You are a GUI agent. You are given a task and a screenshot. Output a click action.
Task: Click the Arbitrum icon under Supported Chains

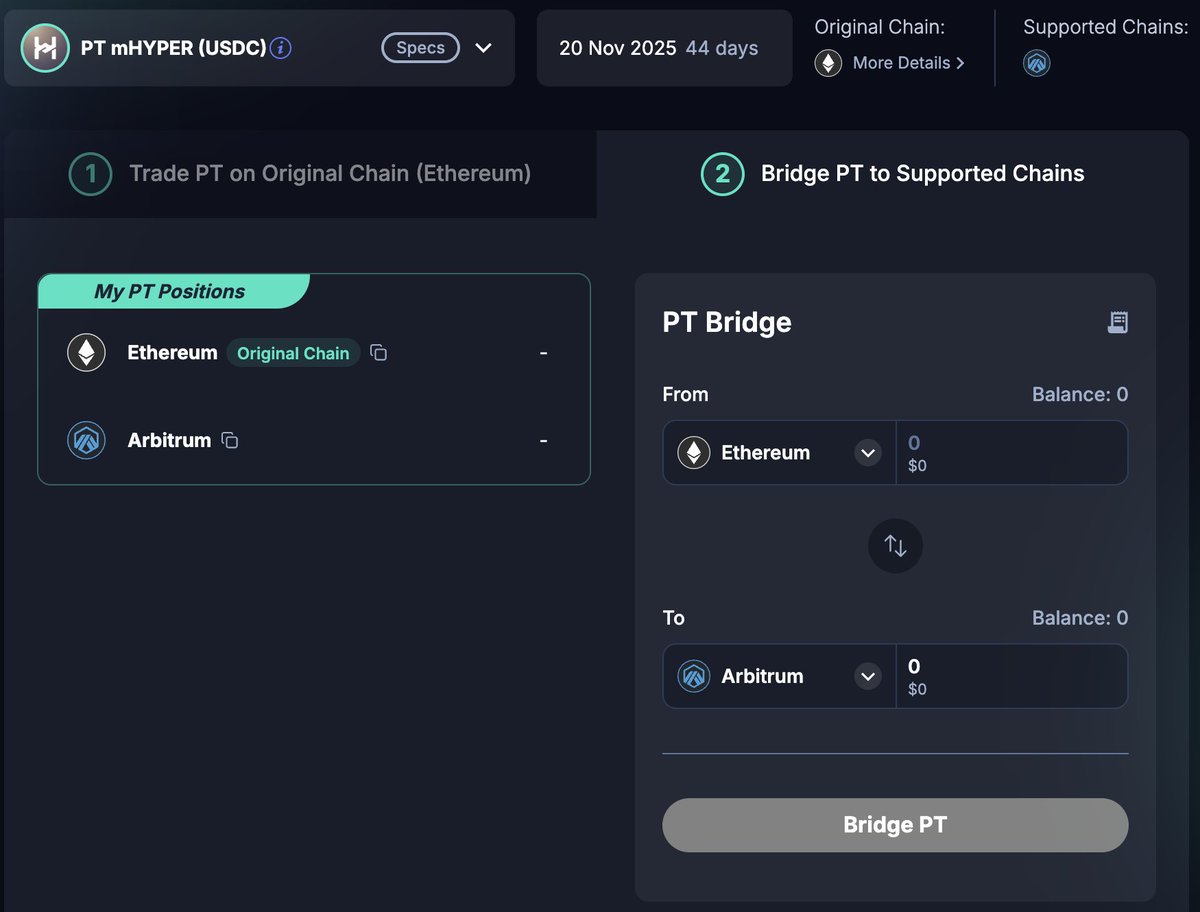point(1037,63)
